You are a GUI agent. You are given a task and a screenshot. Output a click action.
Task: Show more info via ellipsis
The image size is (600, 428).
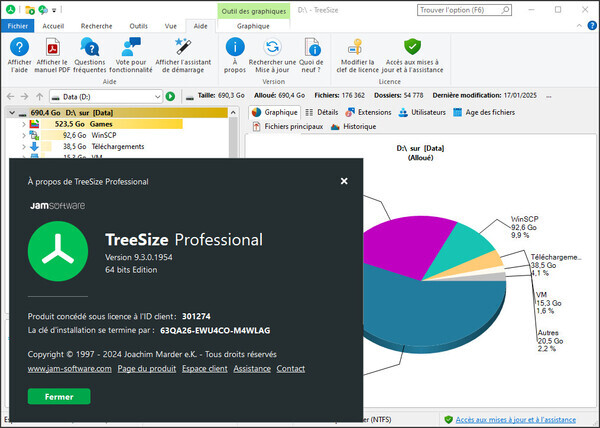coord(549,96)
